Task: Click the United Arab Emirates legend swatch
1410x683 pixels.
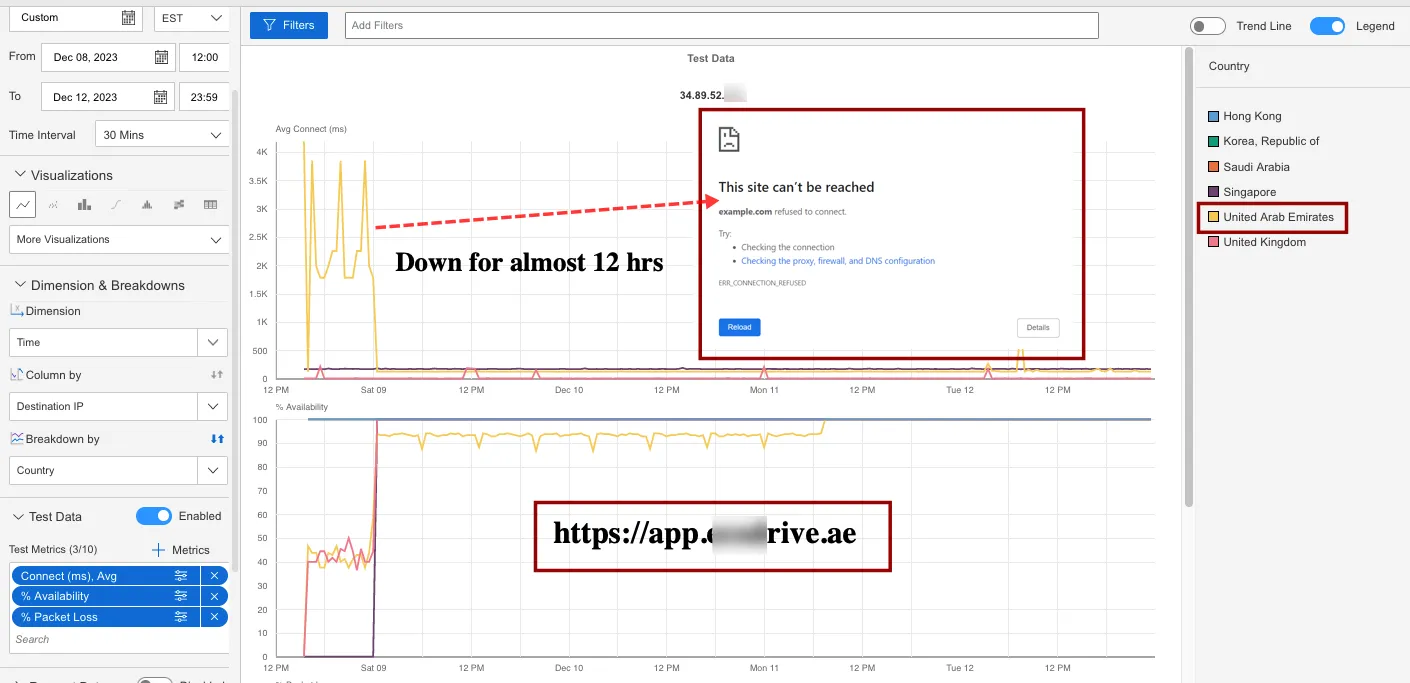Action: (1214, 217)
